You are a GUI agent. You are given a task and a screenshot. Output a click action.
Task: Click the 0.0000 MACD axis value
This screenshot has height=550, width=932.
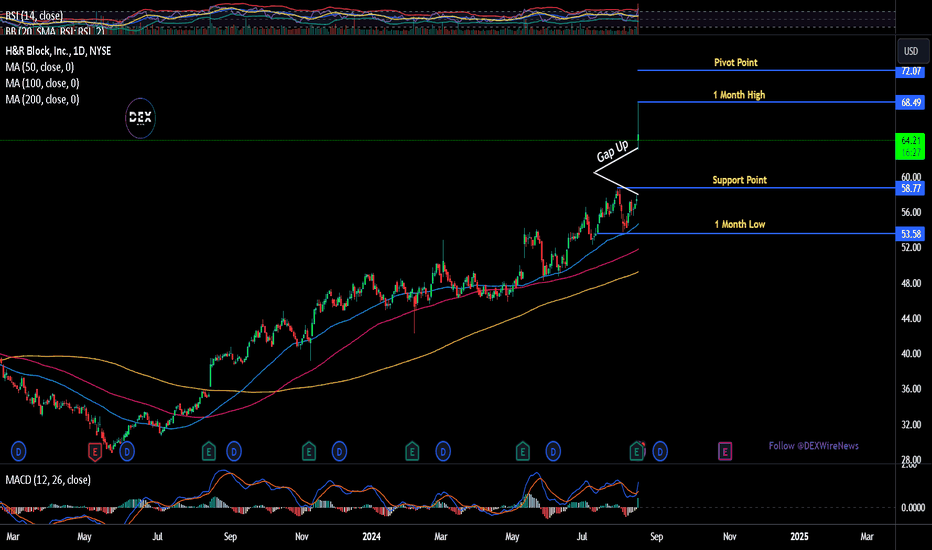[x=913, y=508]
